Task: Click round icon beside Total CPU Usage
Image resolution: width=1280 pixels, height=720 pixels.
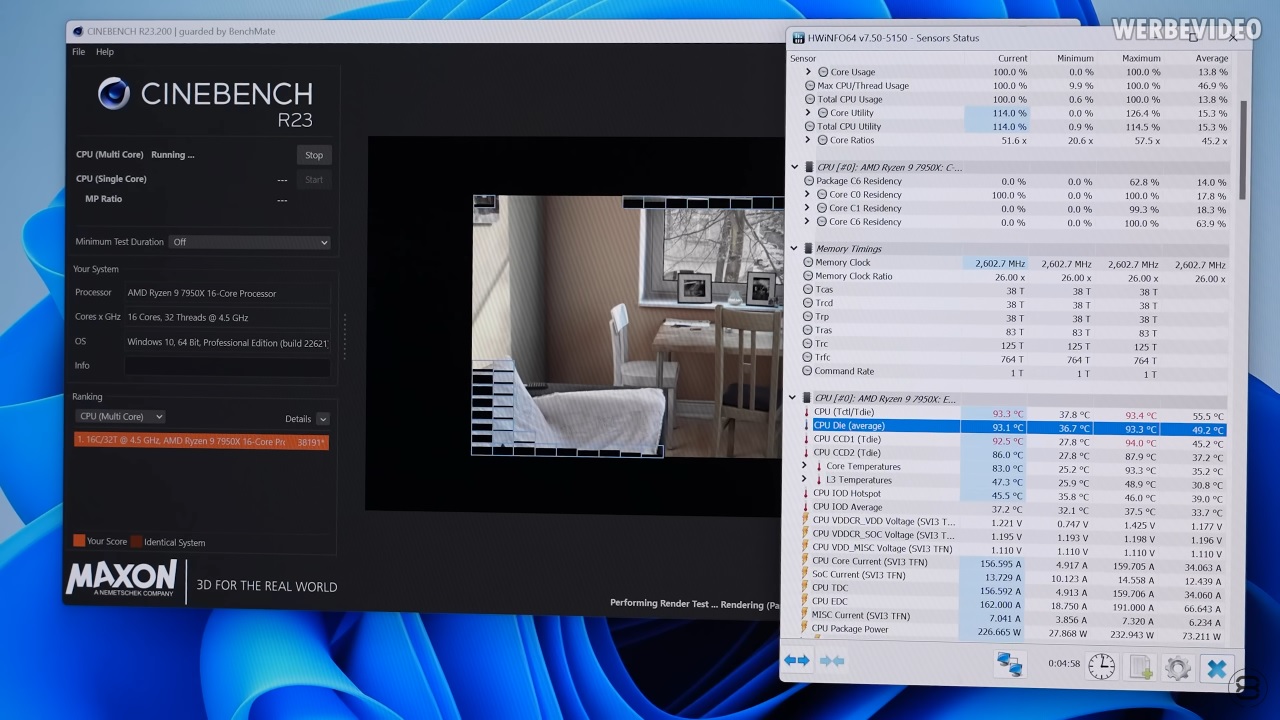Action: (809, 99)
